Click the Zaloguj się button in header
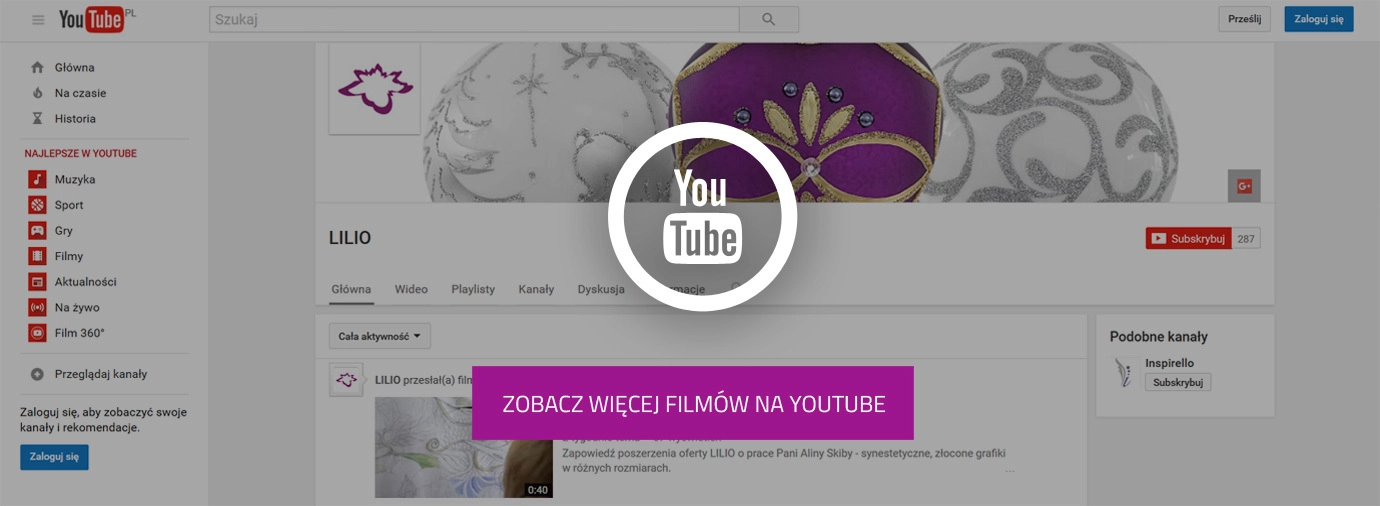This screenshot has height=506, width=1380. coord(1318,19)
